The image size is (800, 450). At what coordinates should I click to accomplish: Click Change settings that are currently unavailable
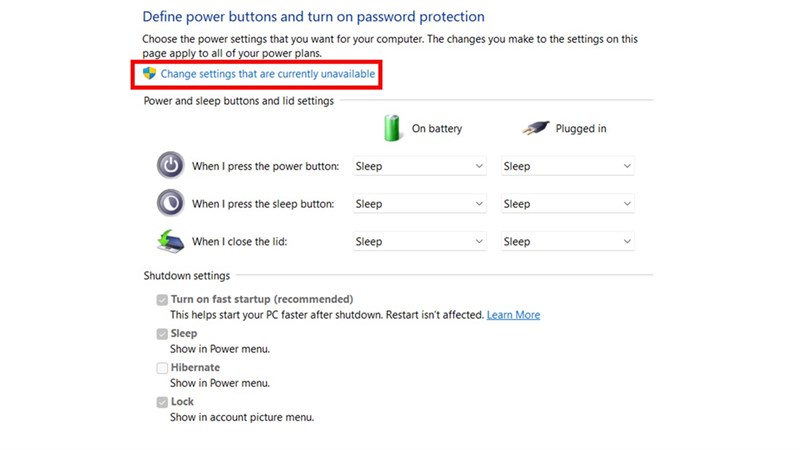click(x=268, y=74)
